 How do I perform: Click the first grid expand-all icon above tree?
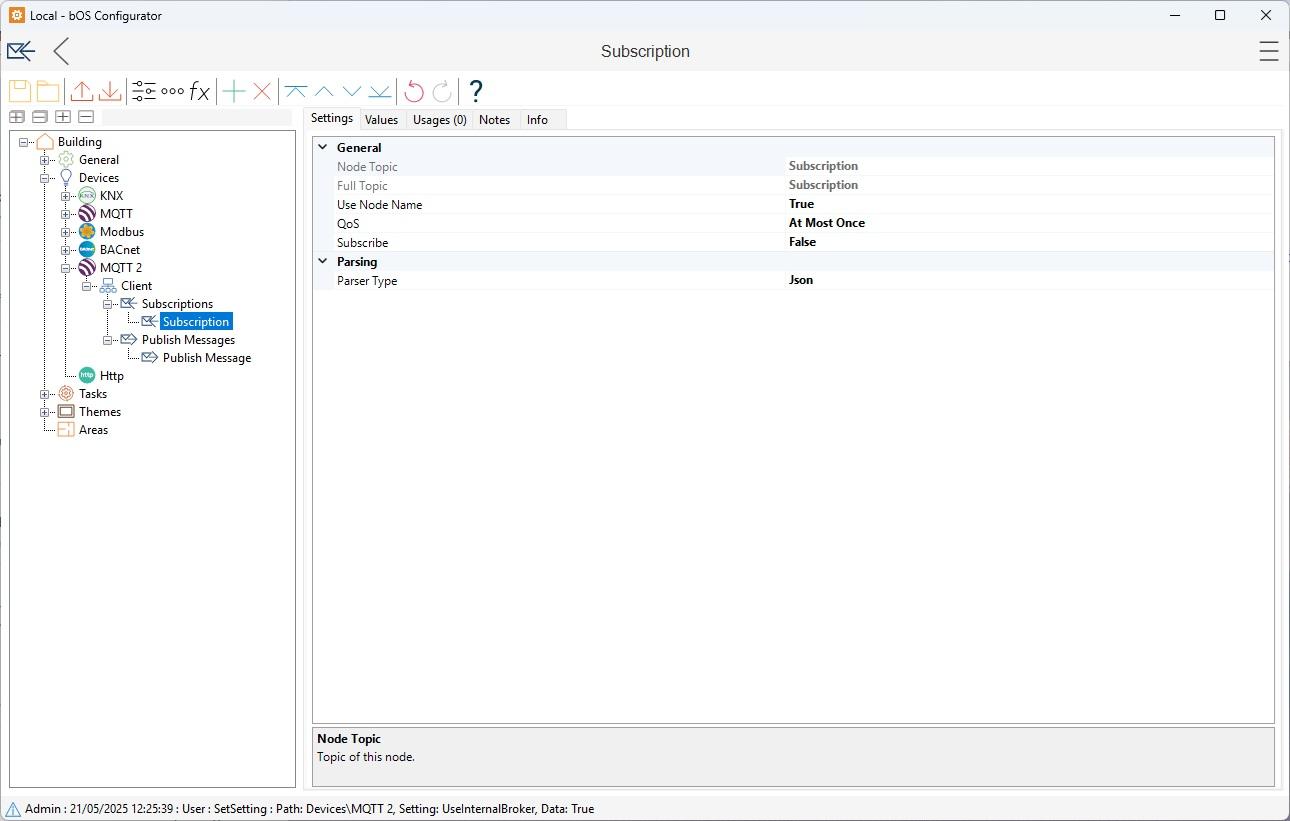click(x=17, y=117)
